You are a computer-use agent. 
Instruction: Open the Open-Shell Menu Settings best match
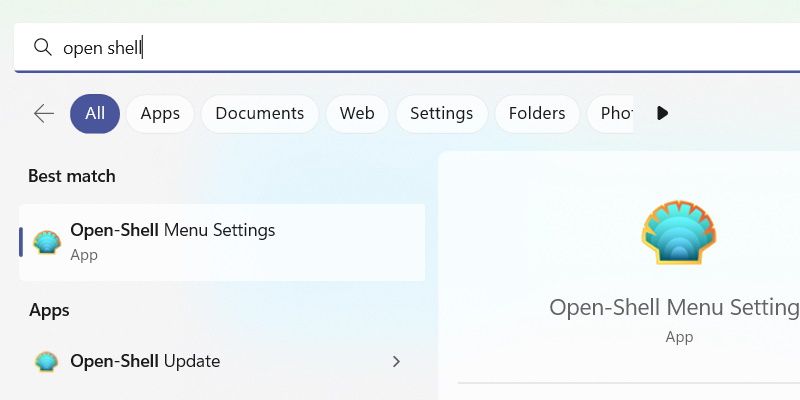[x=222, y=242]
